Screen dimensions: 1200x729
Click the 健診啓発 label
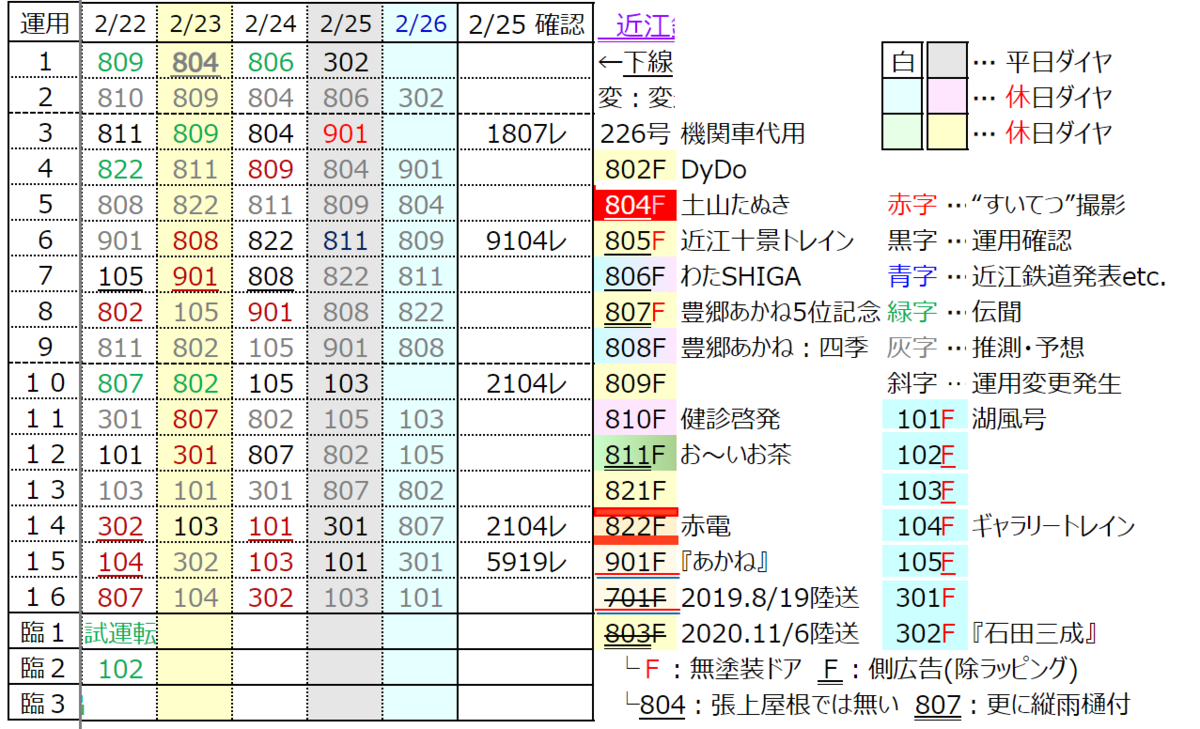click(730, 419)
